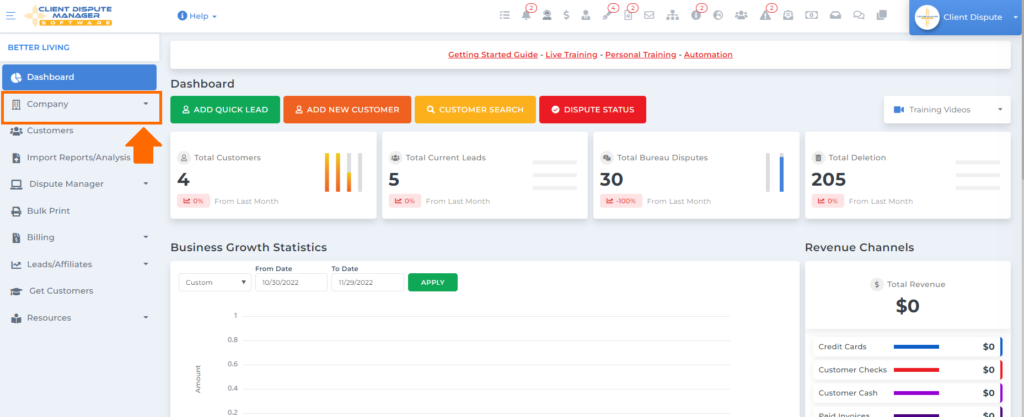The image size is (1024, 417).
Task: Toggle the hamburger sidebar menu icon
Action: 10,16
